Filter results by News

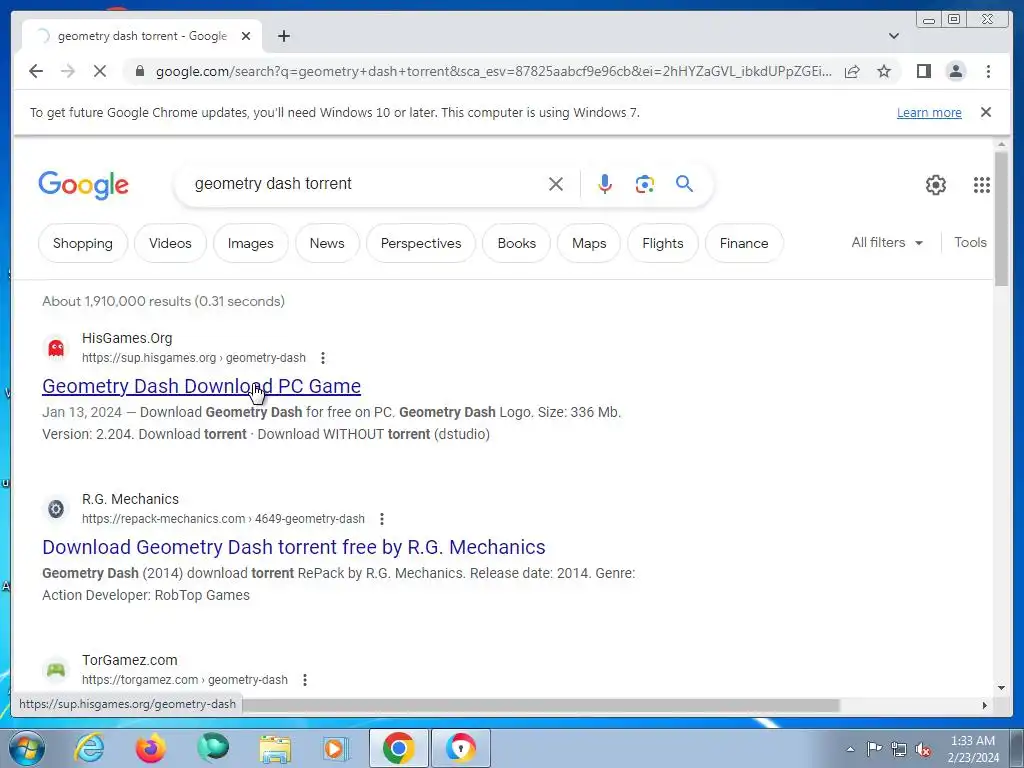pos(327,243)
